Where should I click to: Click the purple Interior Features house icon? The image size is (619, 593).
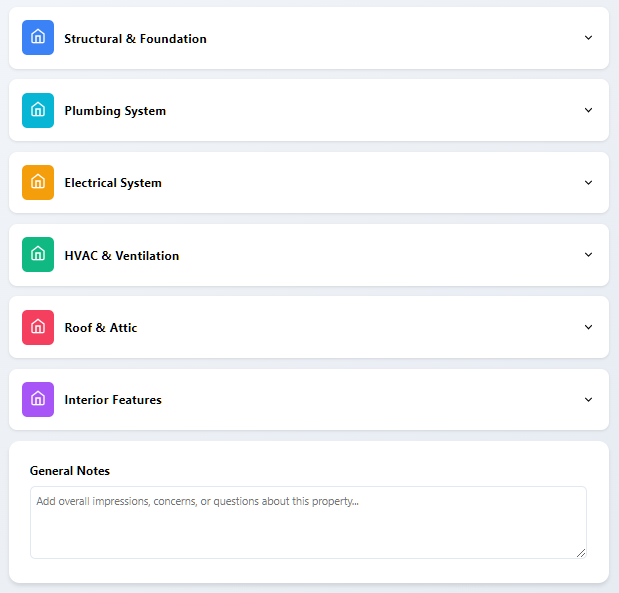[38, 399]
